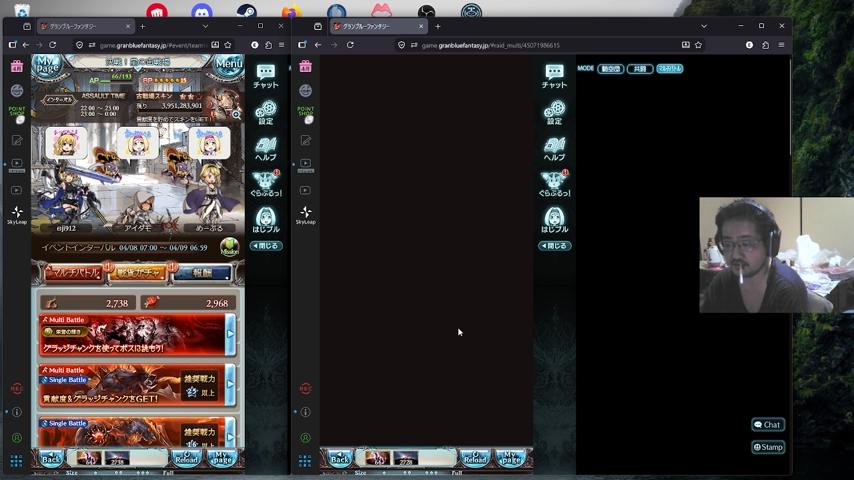Image resolution: width=854 pixels, height=480 pixels.
Task: Open ぐらぶるっ! comic icon in left window
Action: [x=266, y=184]
